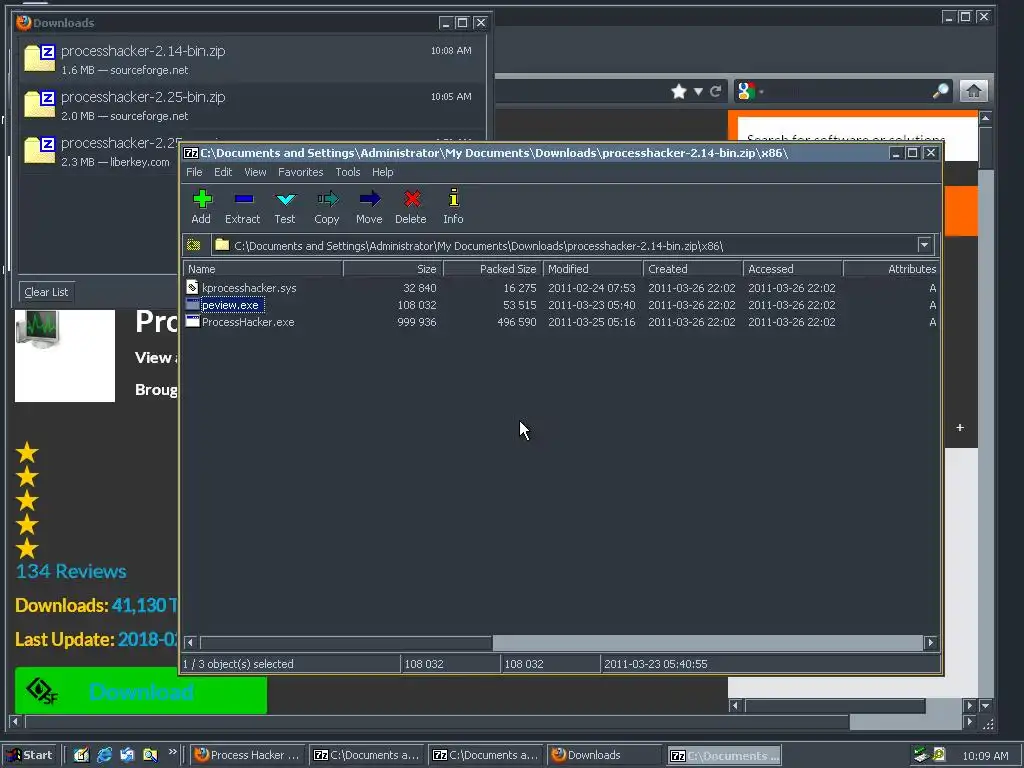Select the kprocesshacker.sys file name
Screen dimensions: 1024x768
coord(249,287)
